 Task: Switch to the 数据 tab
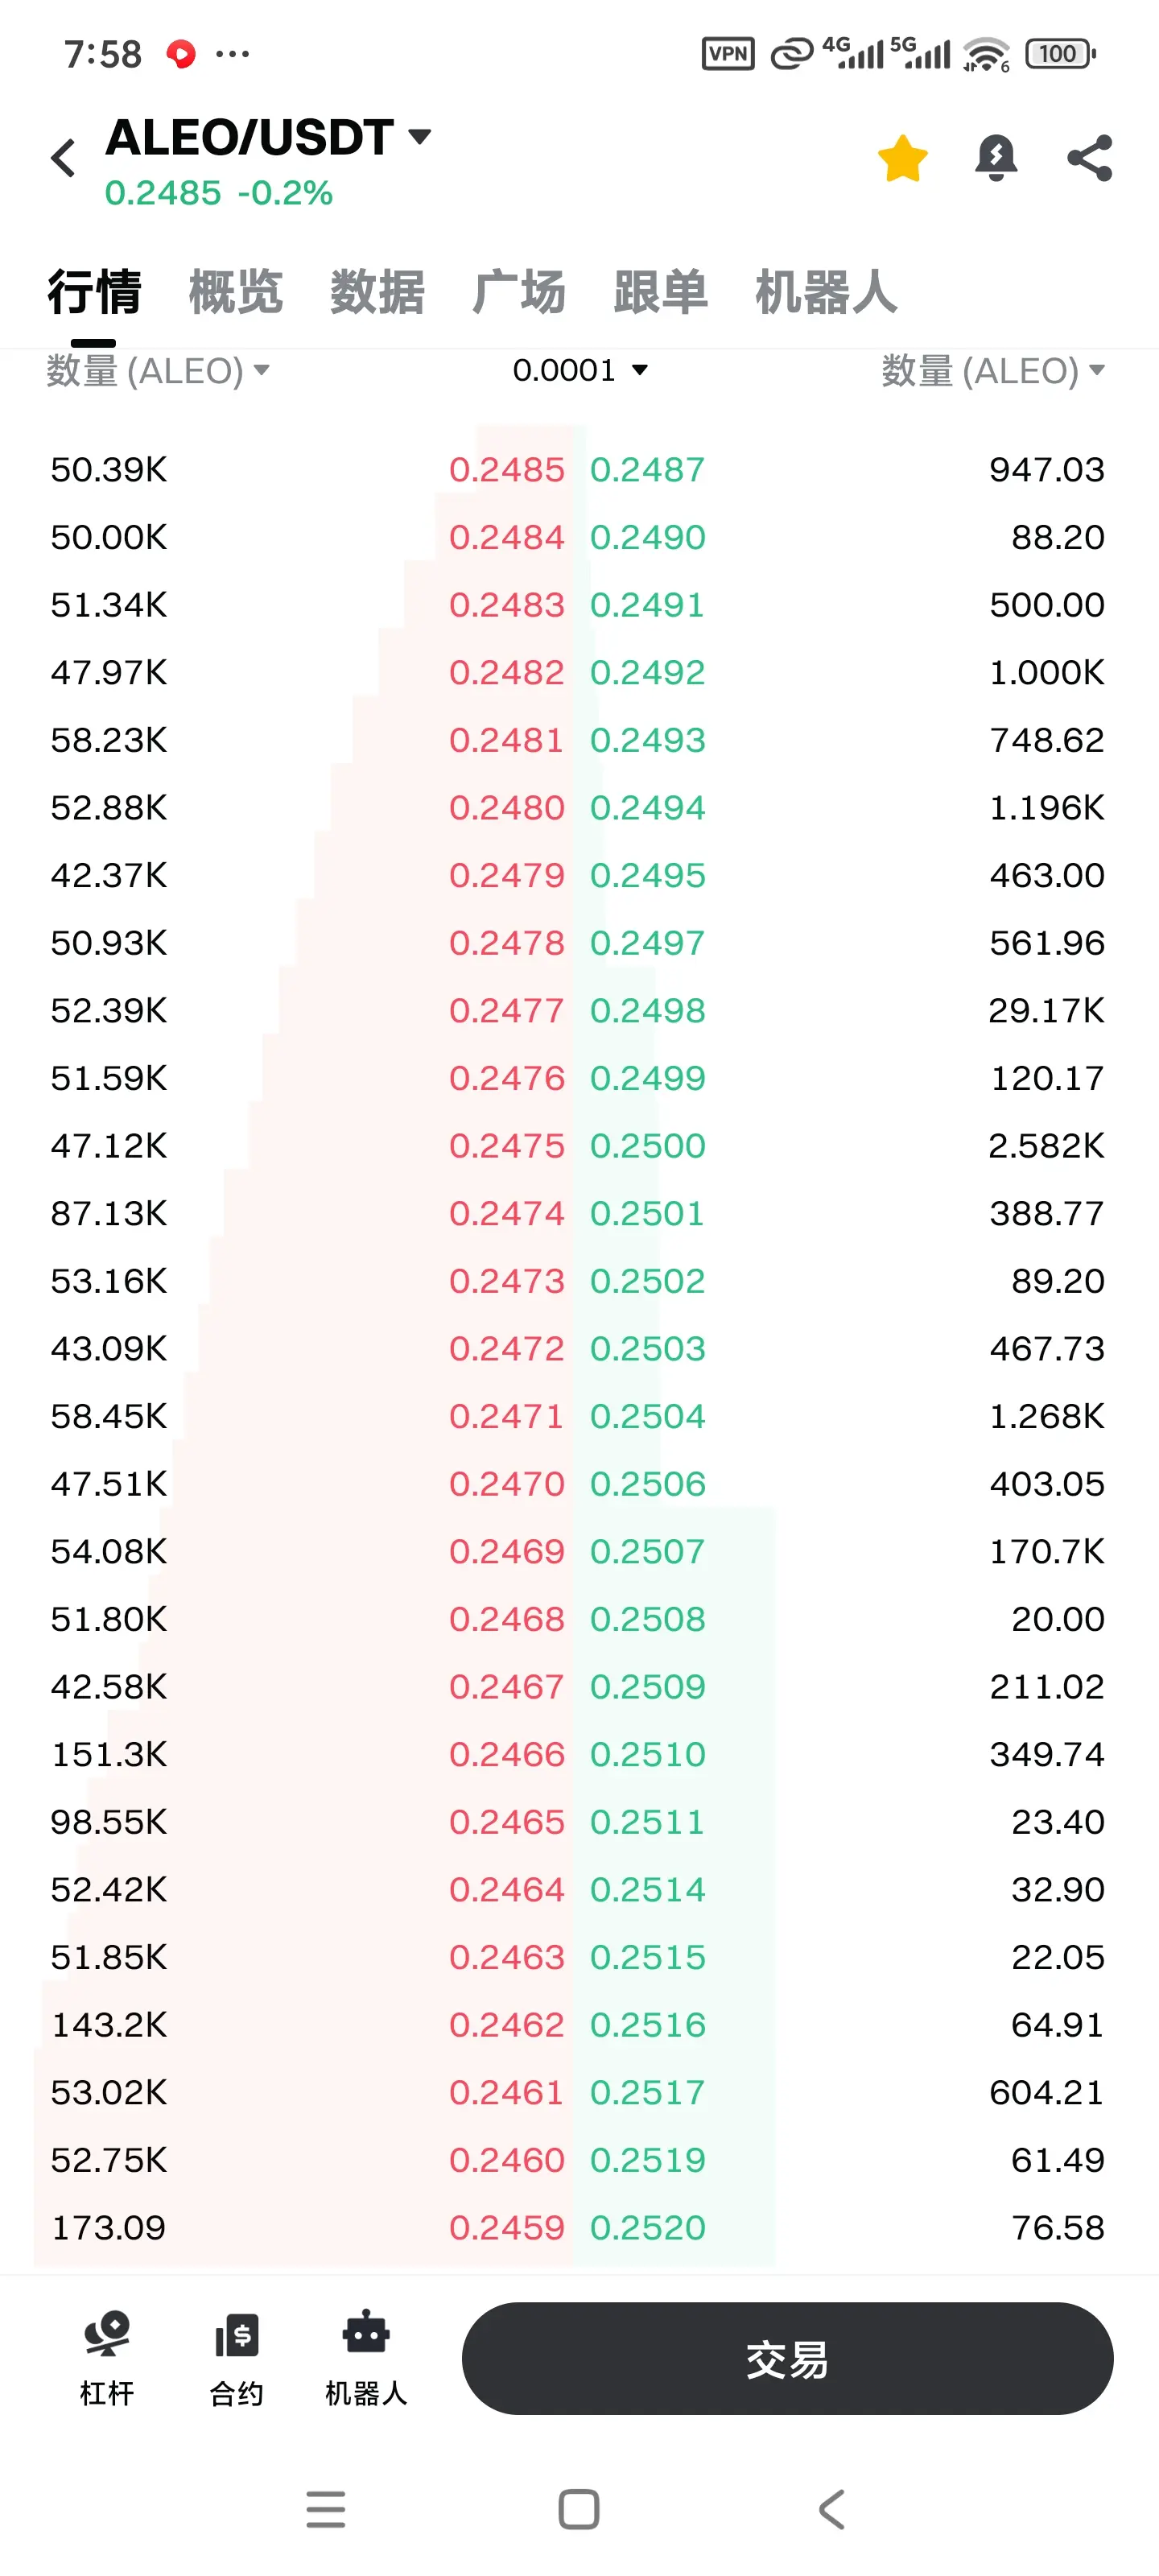pos(377,292)
